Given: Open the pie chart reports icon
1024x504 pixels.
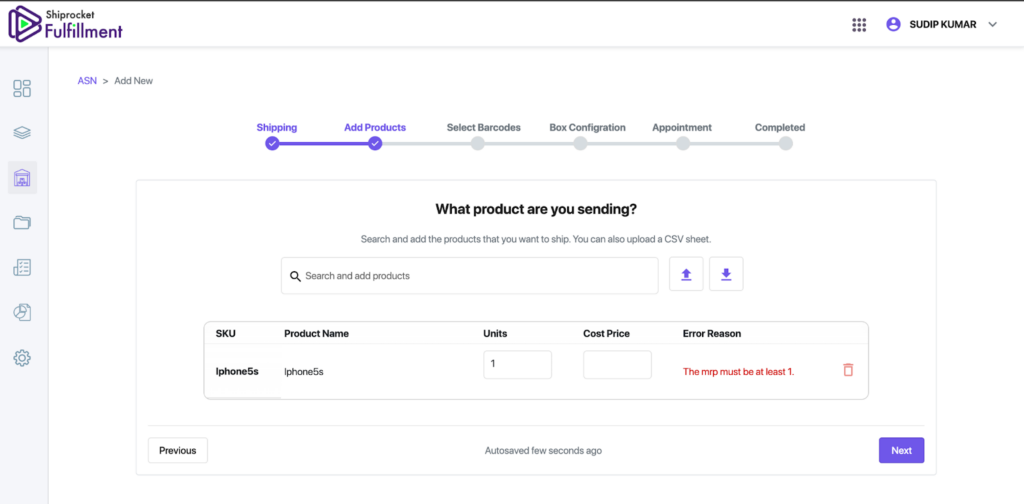Looking at the screenshot, I should pos(22,312).
